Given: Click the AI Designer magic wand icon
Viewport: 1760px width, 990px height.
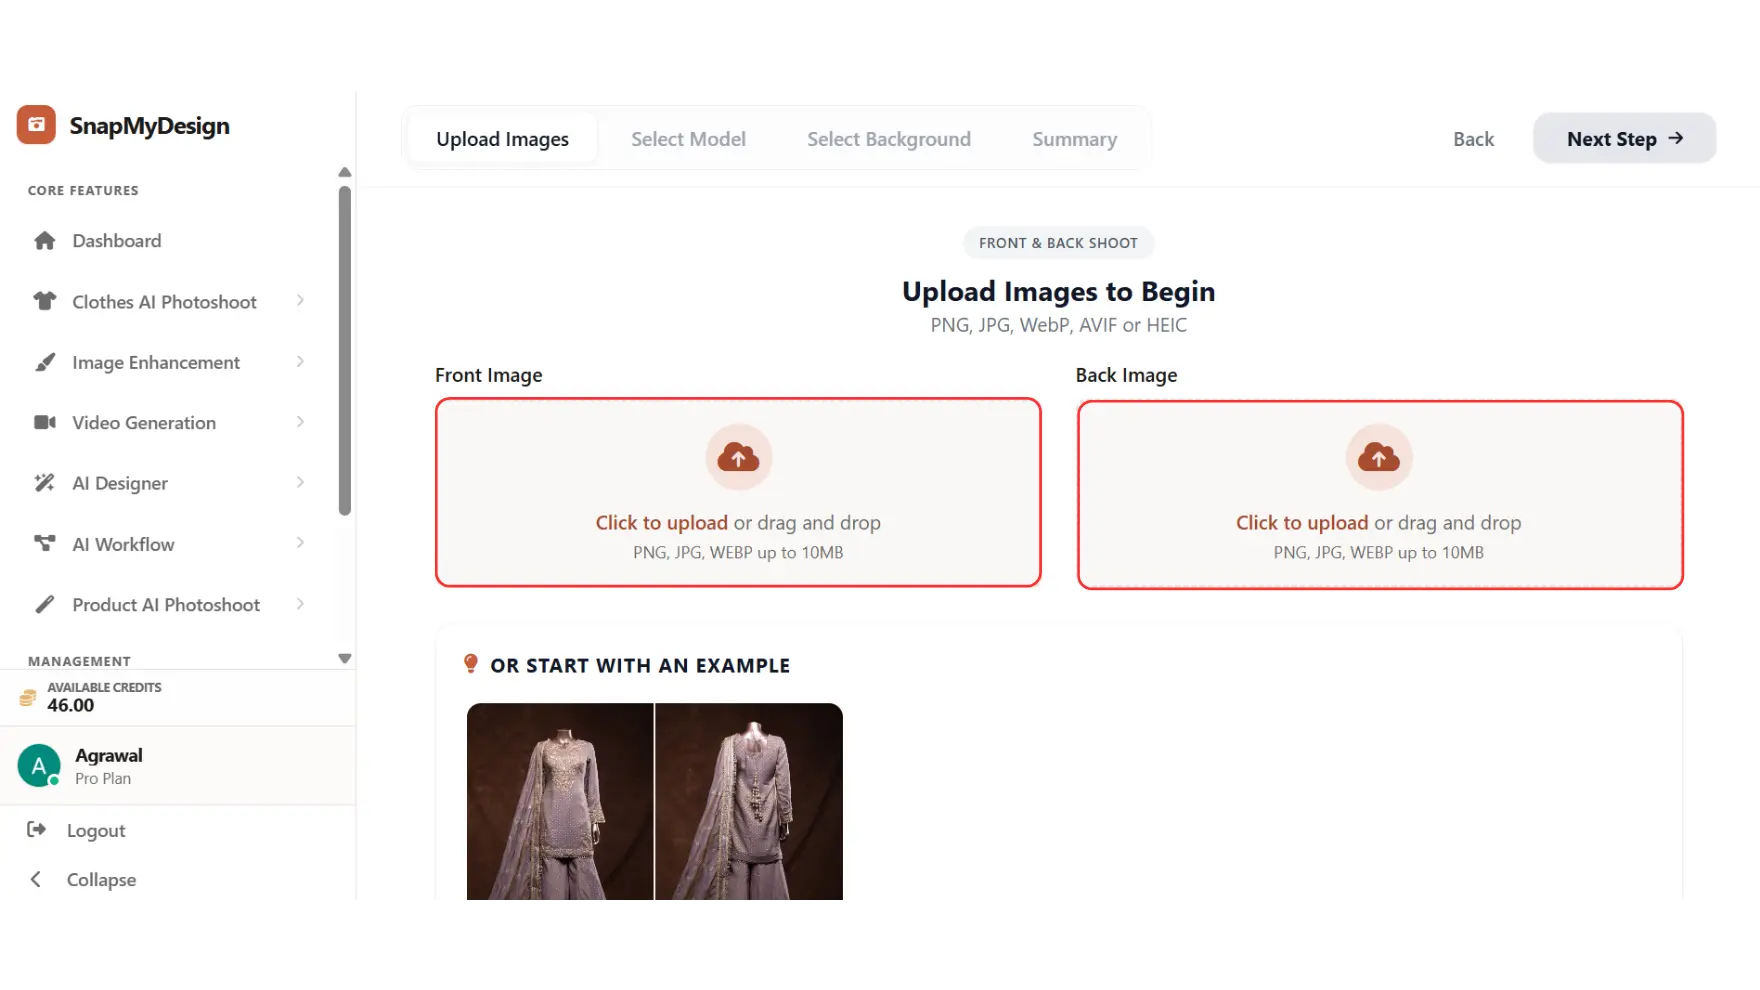Looking at the screenshot, I should (x=45, y=483).
